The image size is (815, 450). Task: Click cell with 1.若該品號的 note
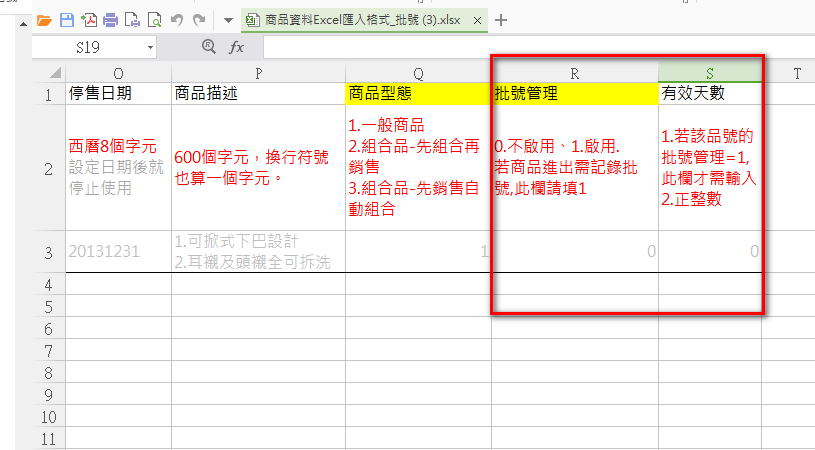[710, 168]
